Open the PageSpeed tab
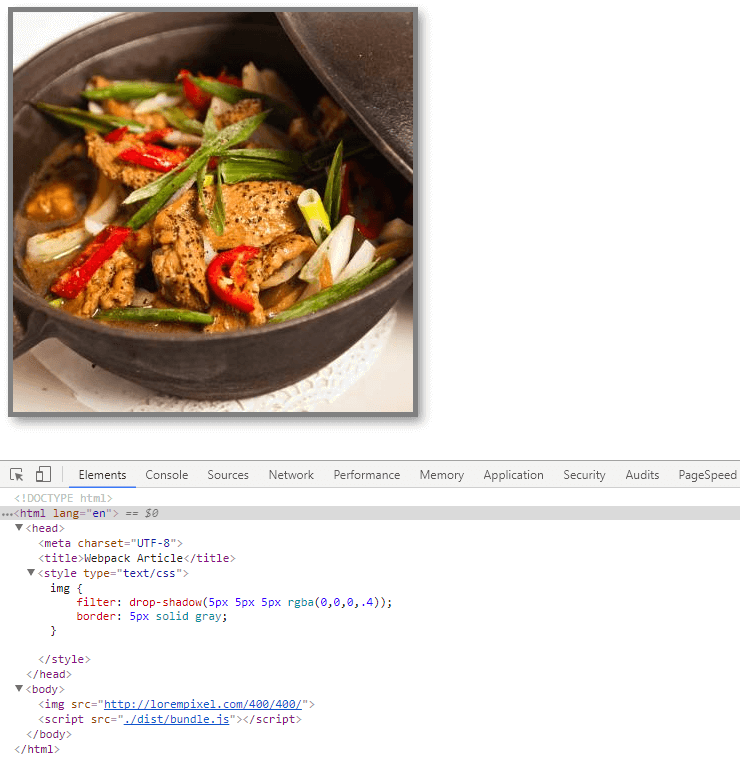740x760 pixels. (707, 475)
